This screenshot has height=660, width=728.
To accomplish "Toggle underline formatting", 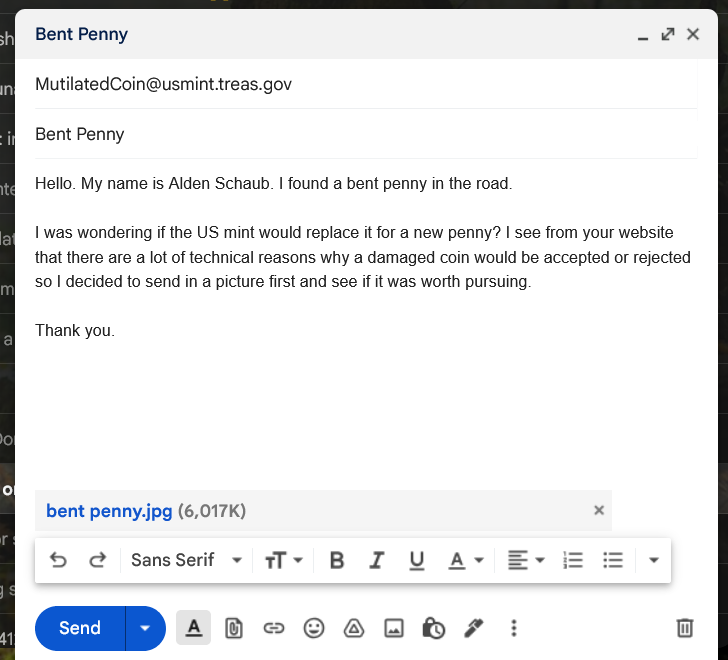I will 416,560.
